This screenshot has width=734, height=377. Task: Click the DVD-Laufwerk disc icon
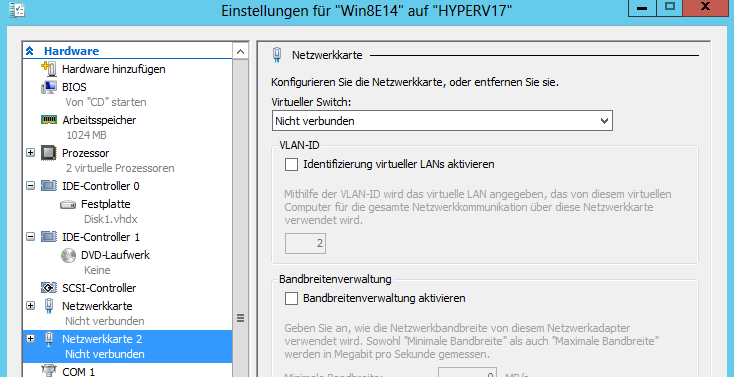(68, 255)
